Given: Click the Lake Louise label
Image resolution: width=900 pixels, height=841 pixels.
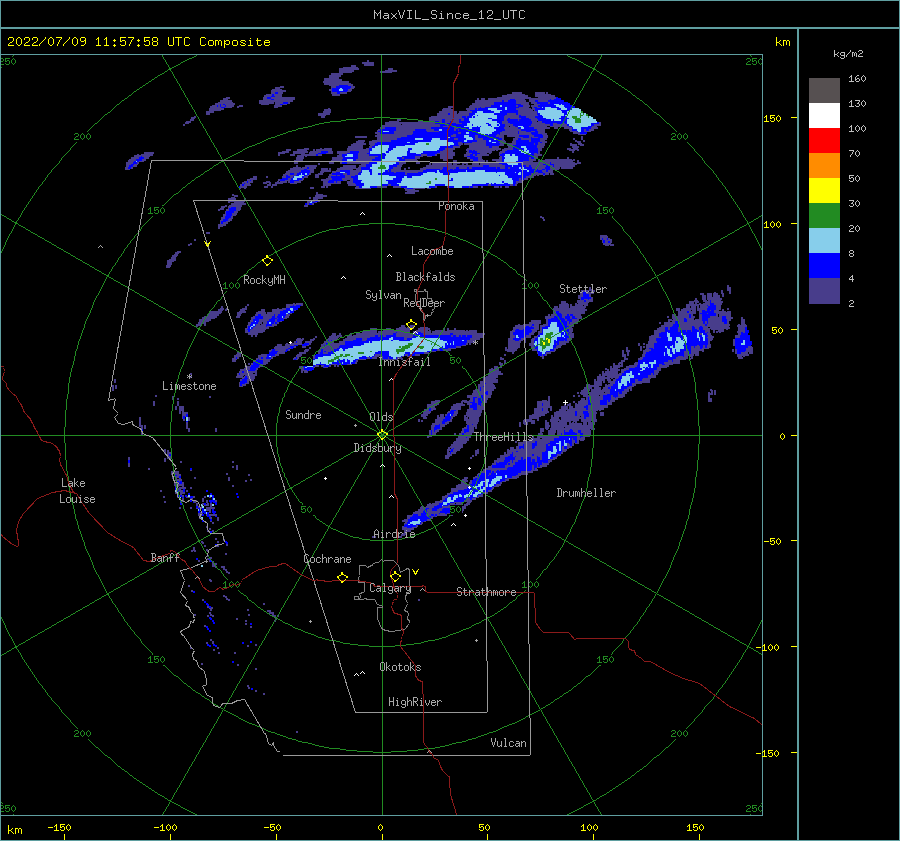Looking at the screenshot, I should [77, 491].
